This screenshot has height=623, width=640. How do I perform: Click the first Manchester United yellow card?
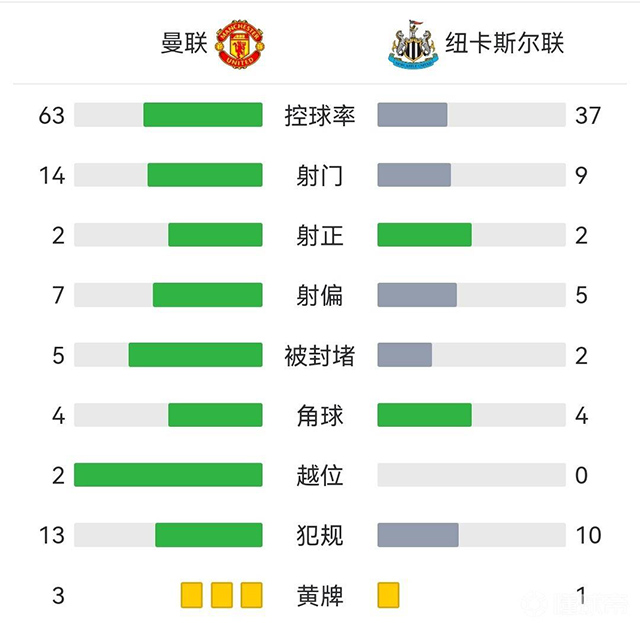[191, 595]
